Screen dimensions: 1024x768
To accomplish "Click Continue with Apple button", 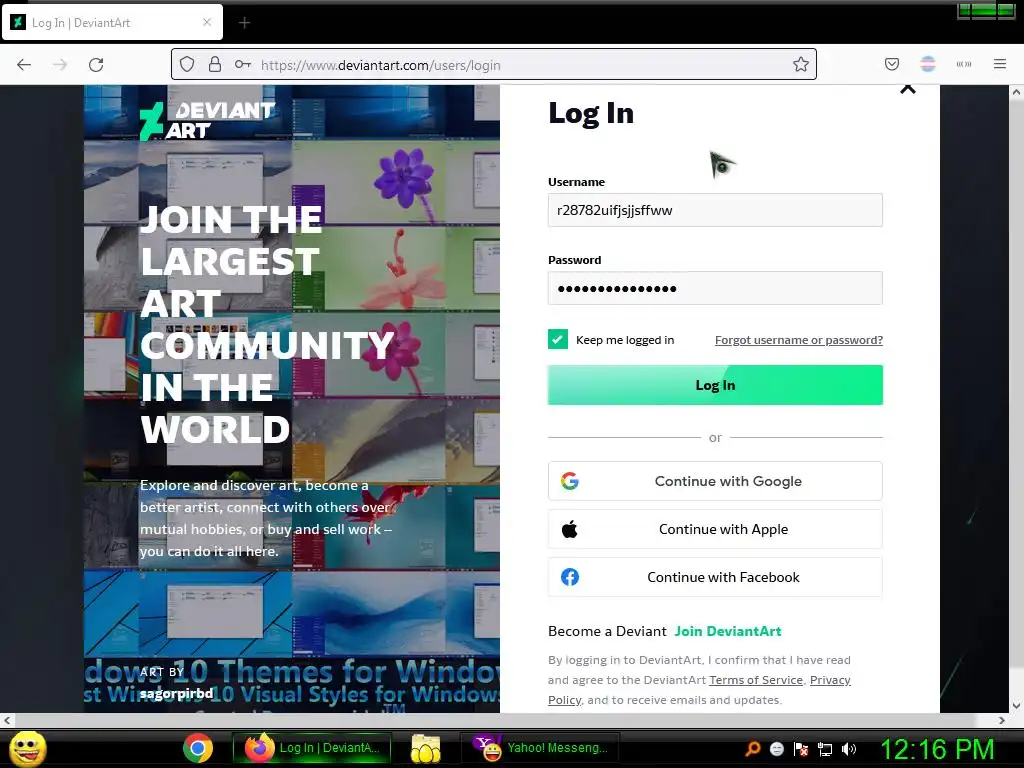I will click(715, 529).
